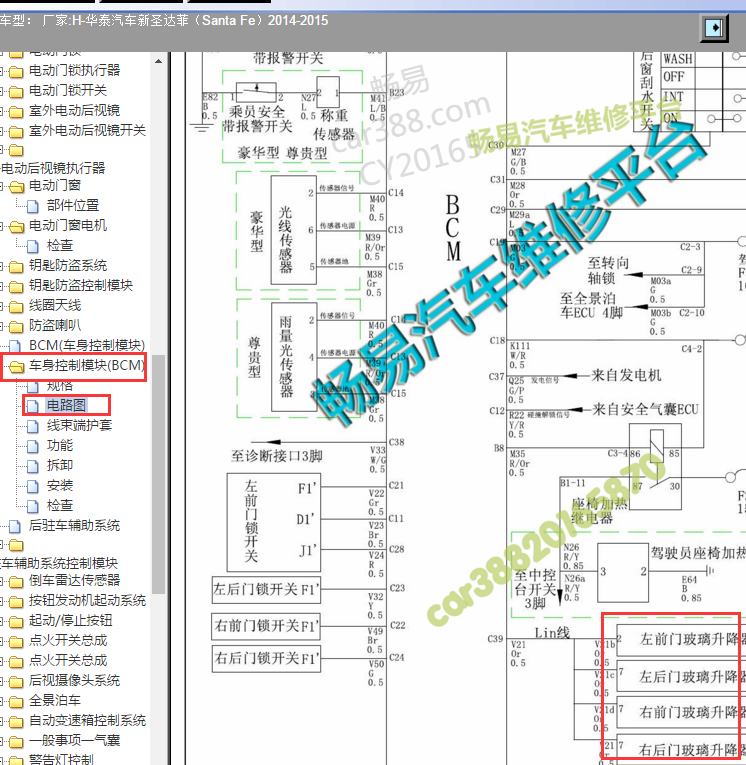Click the 室外电动后视镜 folder icon
The image size is (746, 765).
(x=16, y=111)
